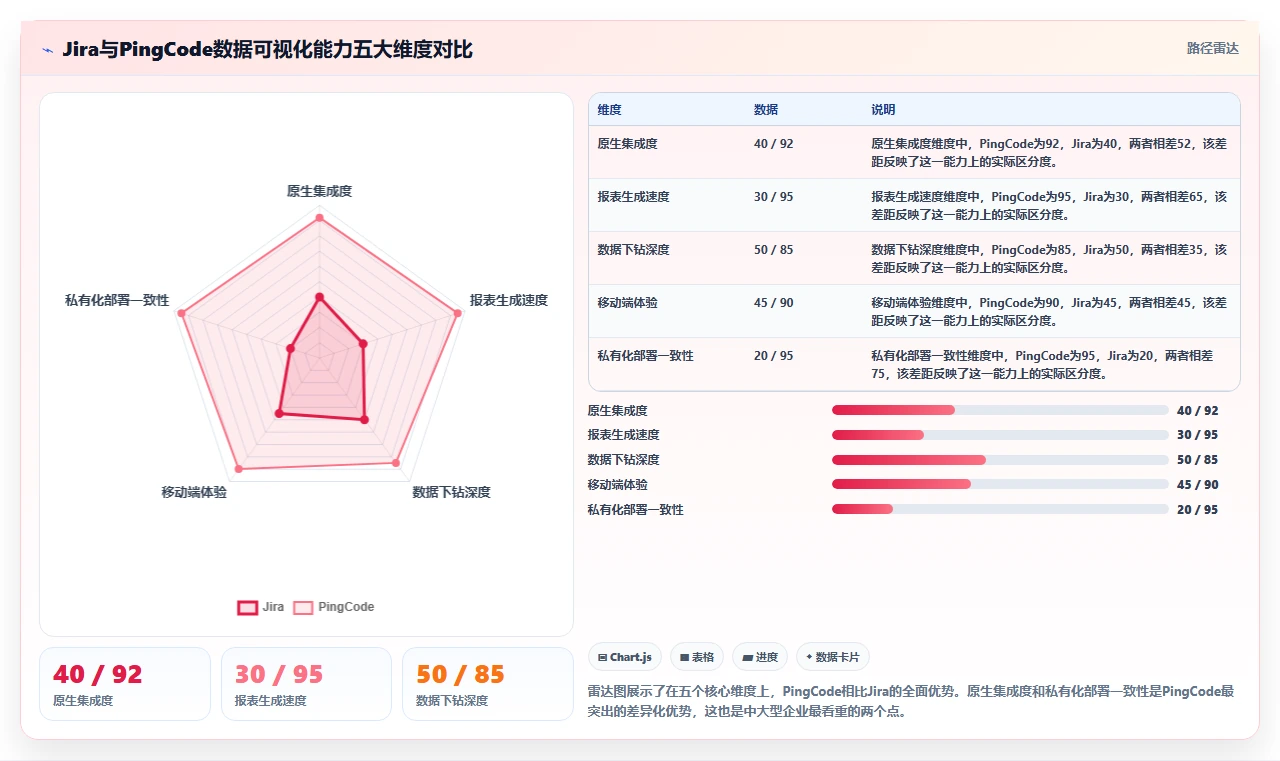Screen dimensions: 1280x761
Task: Click the 移动端体验 table row label
Action: (x=628, y=303)
